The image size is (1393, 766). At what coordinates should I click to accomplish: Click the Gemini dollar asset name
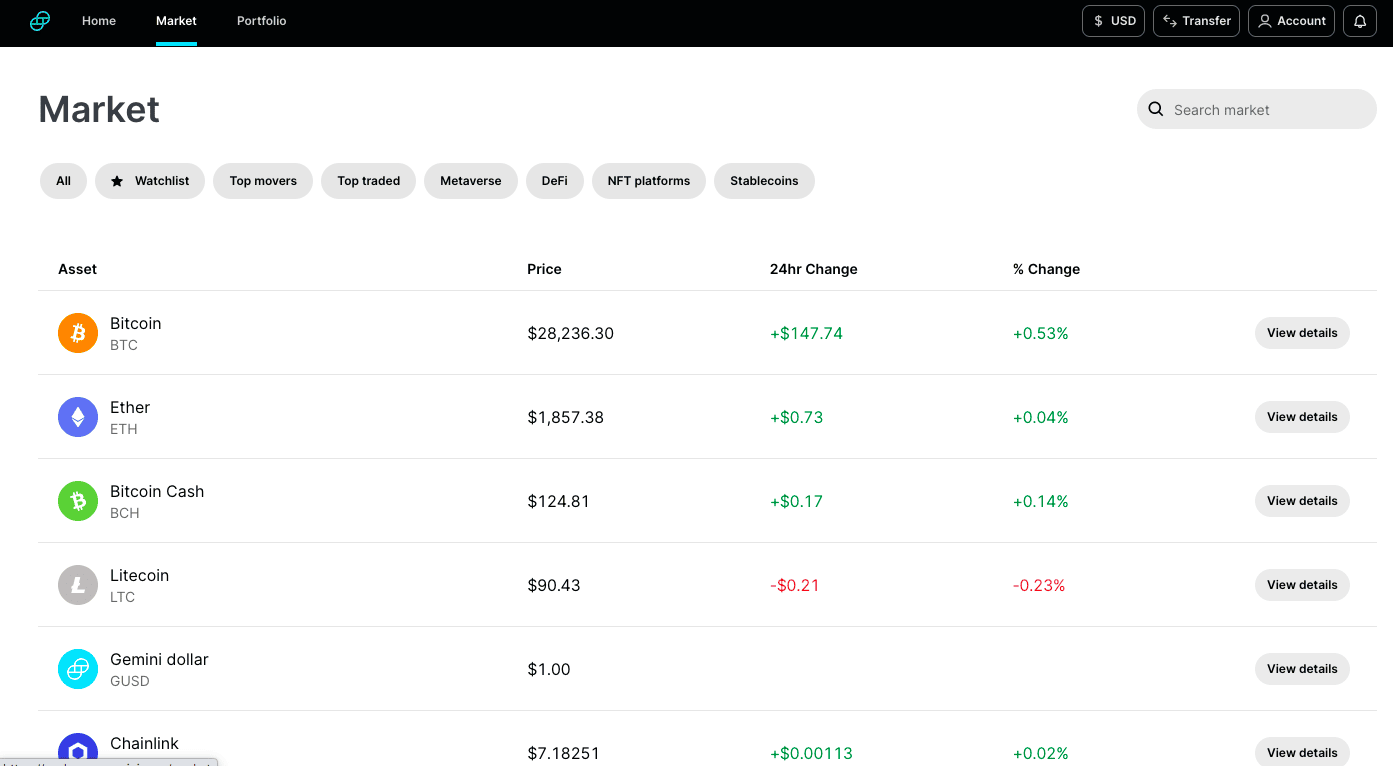click(x=159, y=659)
